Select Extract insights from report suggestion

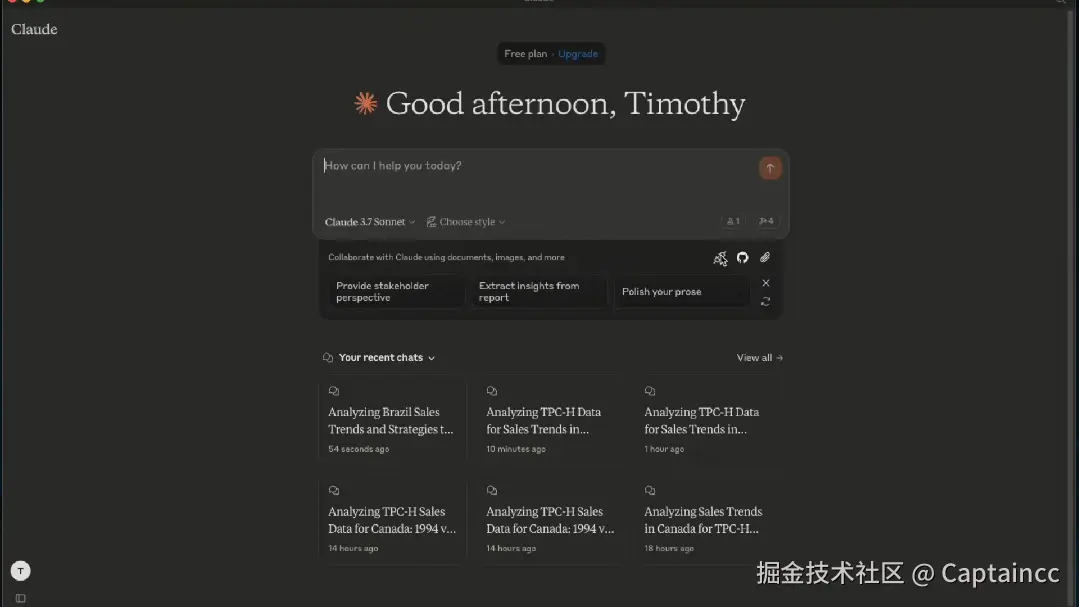pos(539,292)
